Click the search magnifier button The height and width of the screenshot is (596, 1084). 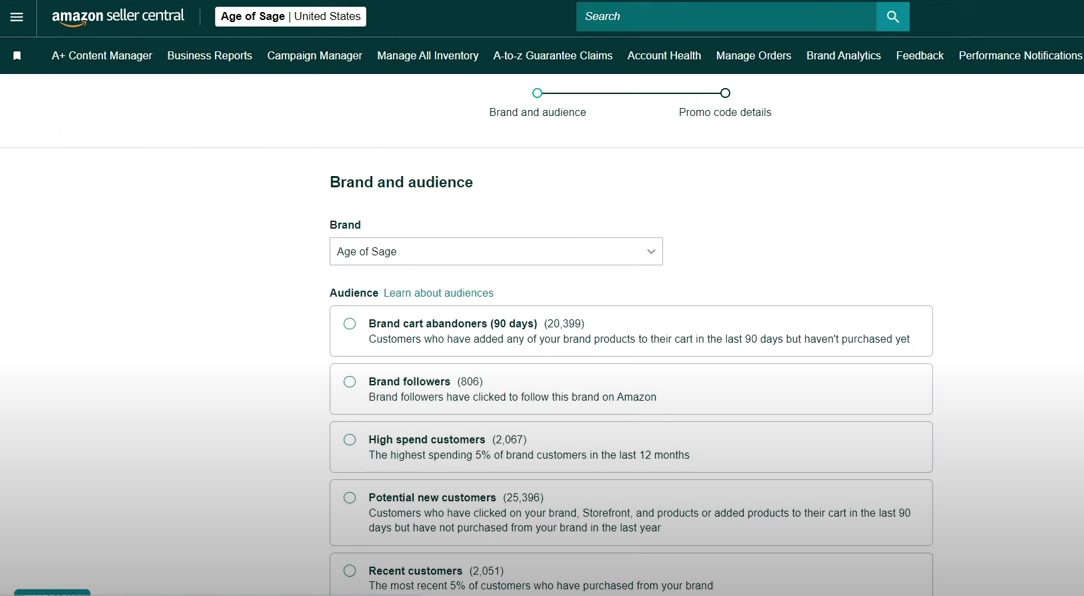tap(893, 17)
